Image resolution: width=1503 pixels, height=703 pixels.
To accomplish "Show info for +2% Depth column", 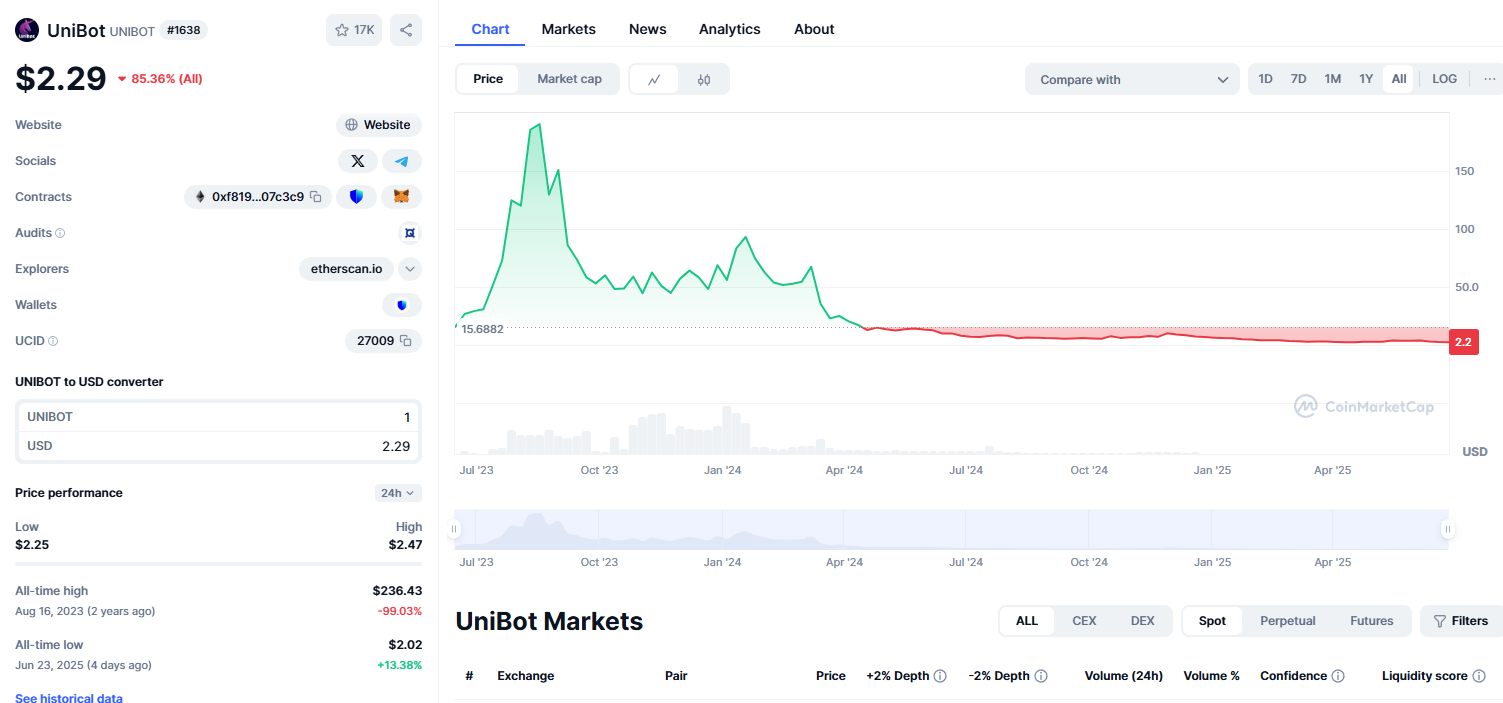I will pos(940,676).
